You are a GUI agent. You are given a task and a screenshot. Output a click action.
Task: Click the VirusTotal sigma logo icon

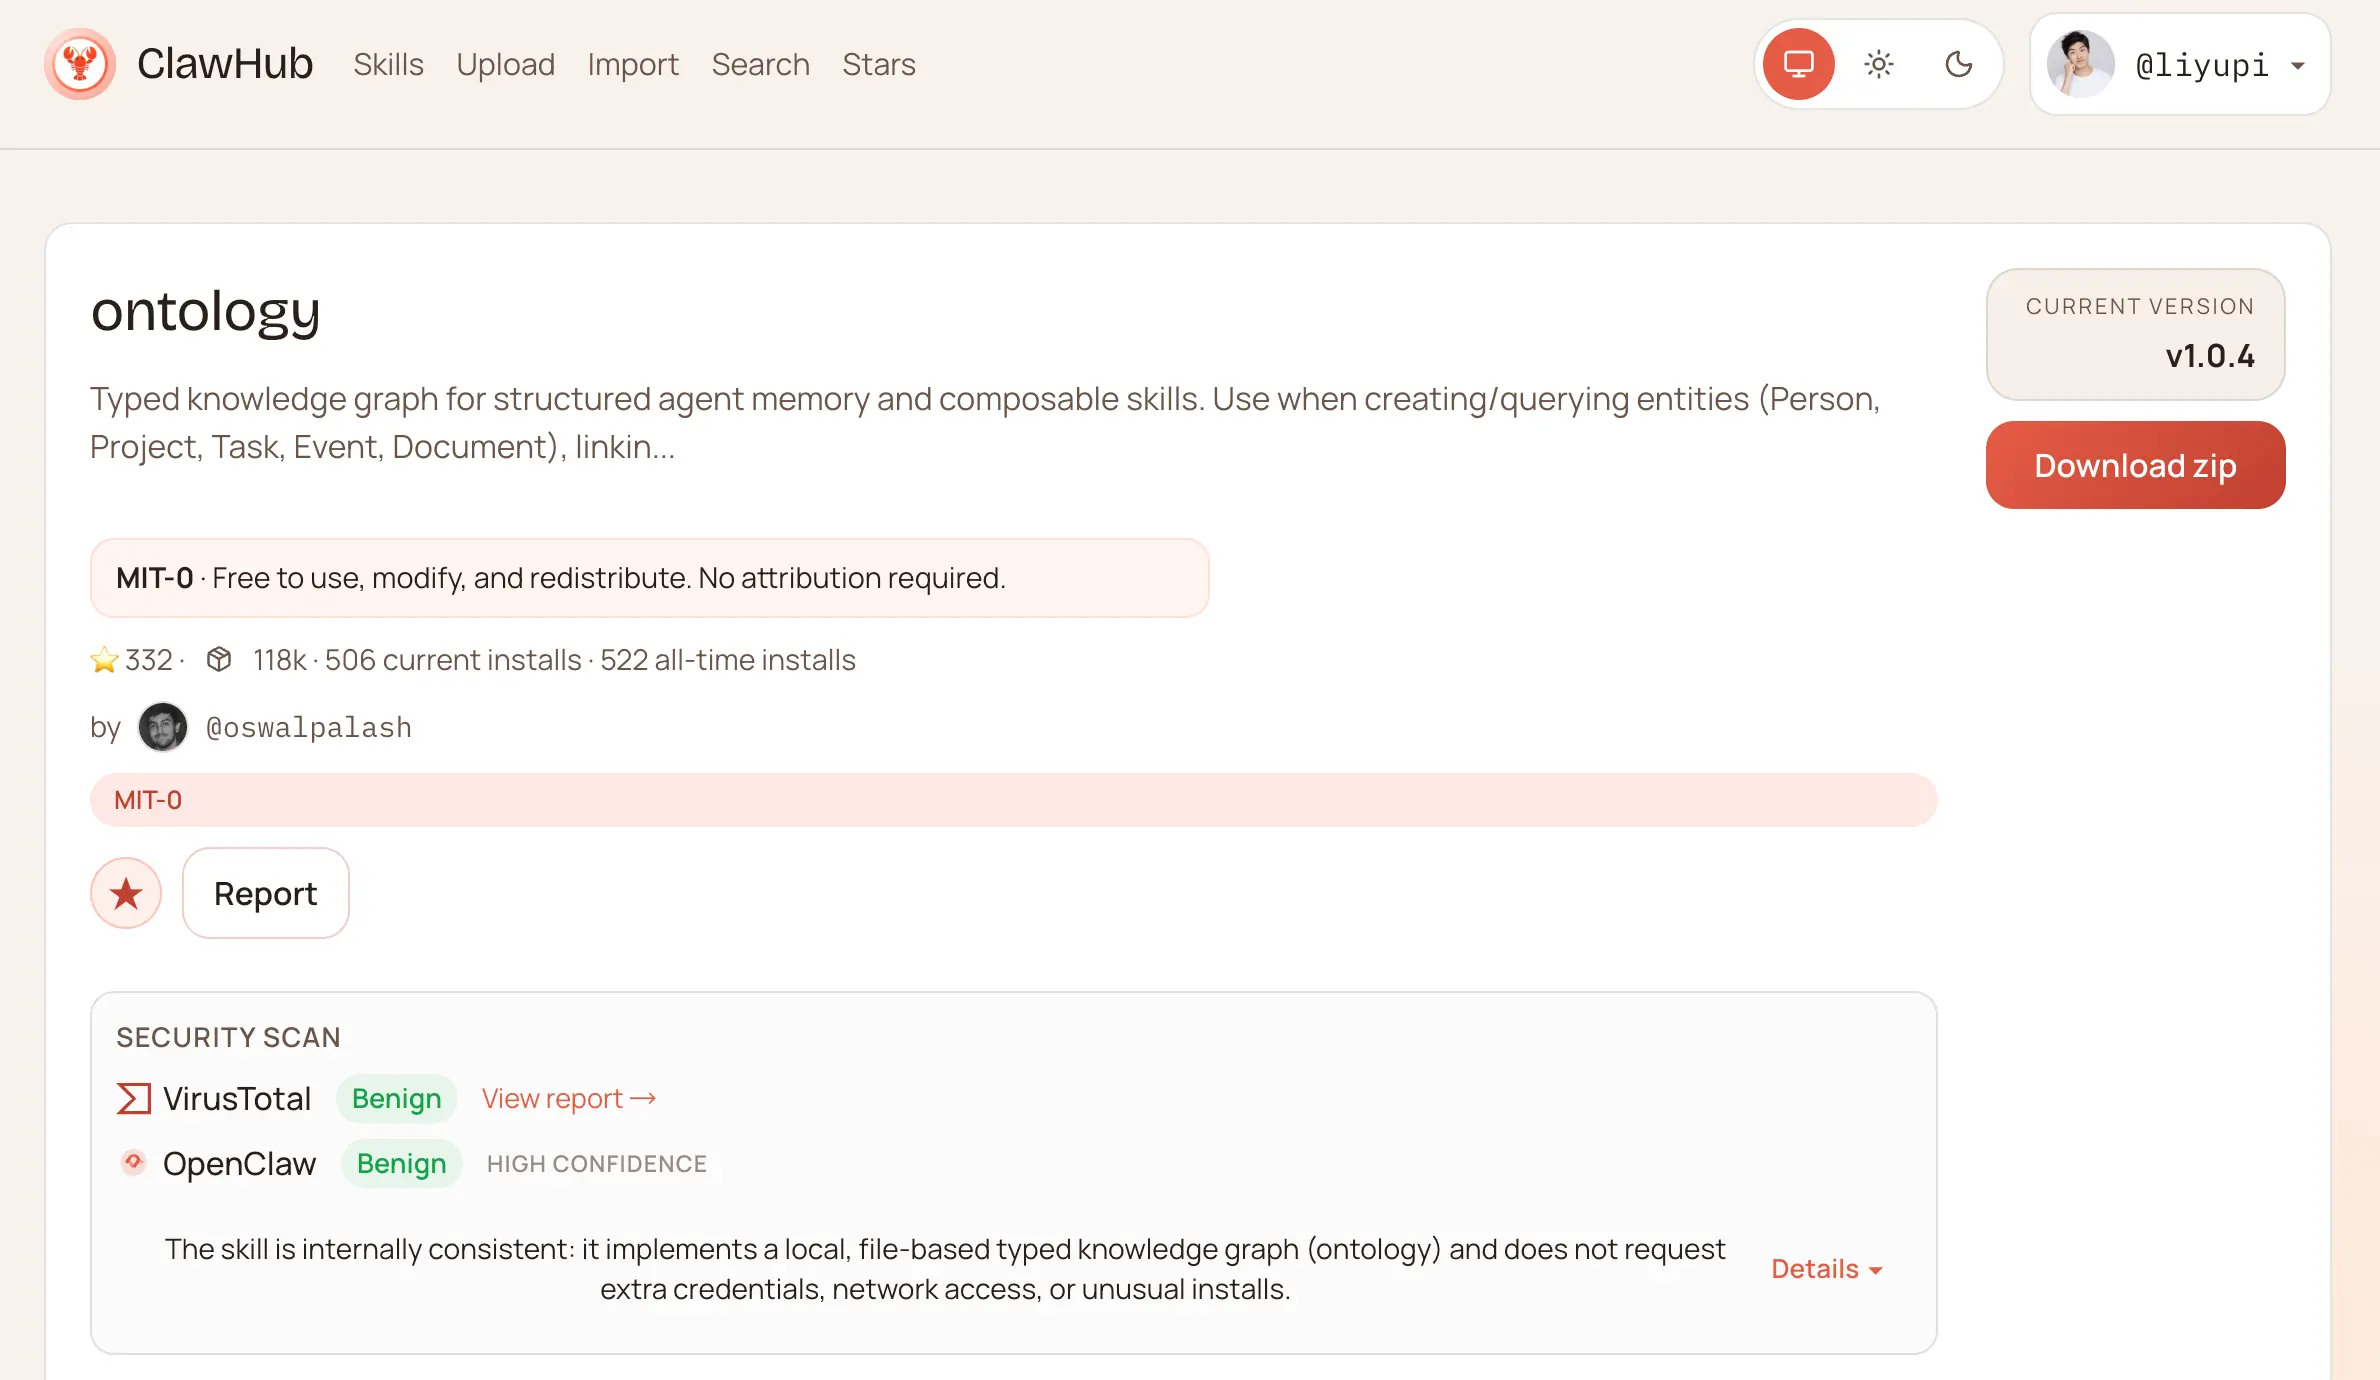point(133,1098)
